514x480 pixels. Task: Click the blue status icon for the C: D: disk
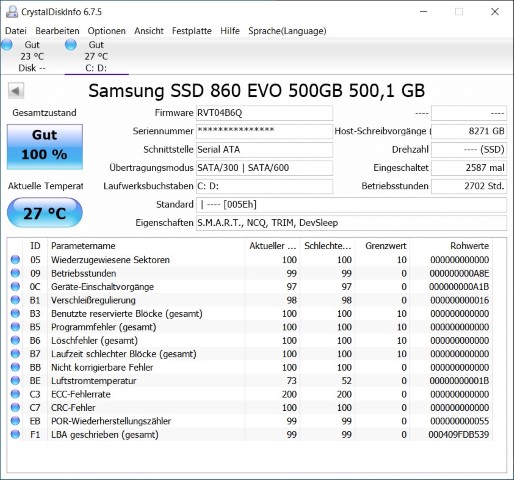(x=70, y=45)
